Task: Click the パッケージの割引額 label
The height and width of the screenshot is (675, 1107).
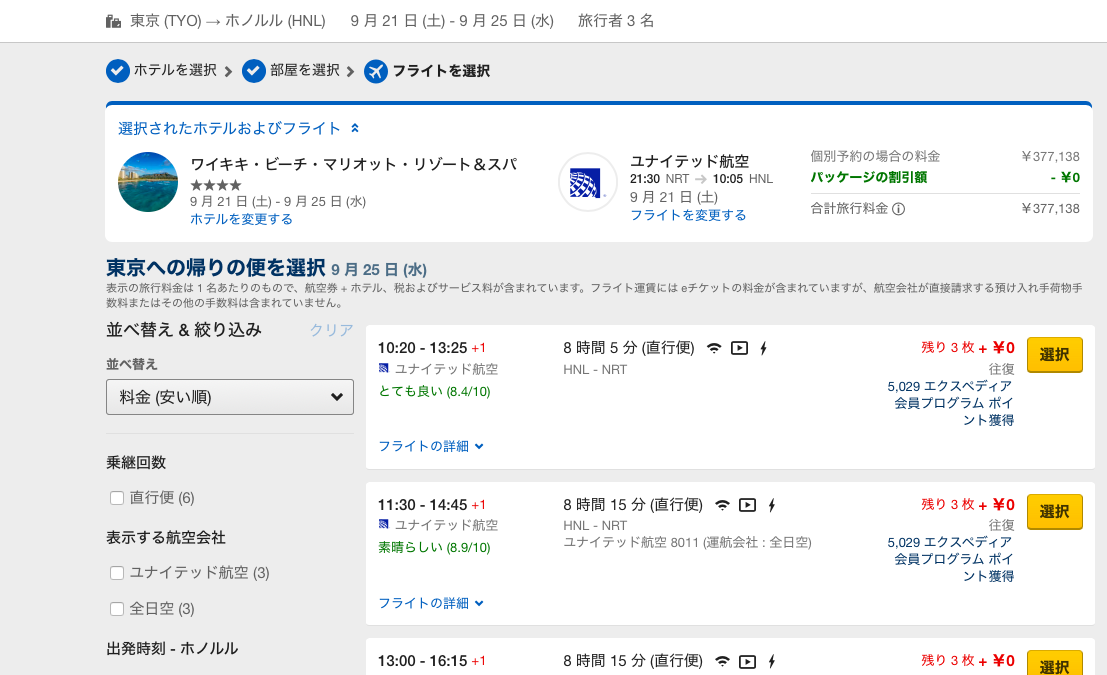Action: pos(869,177)
